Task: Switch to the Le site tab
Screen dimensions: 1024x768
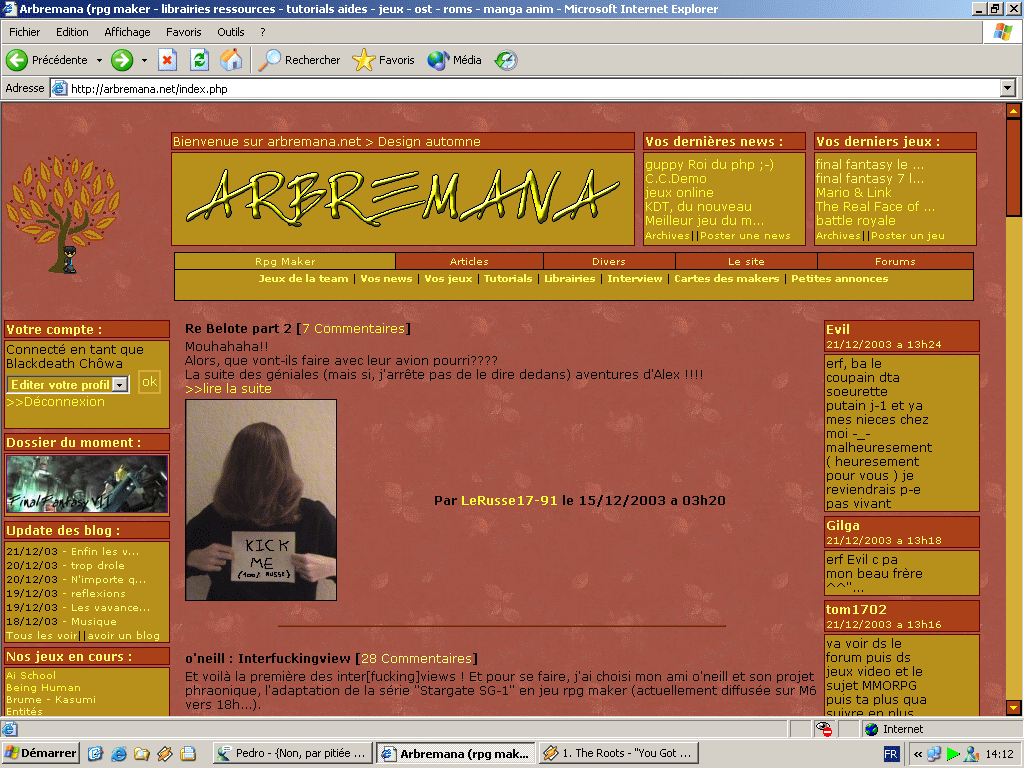Action: (746, 261)
